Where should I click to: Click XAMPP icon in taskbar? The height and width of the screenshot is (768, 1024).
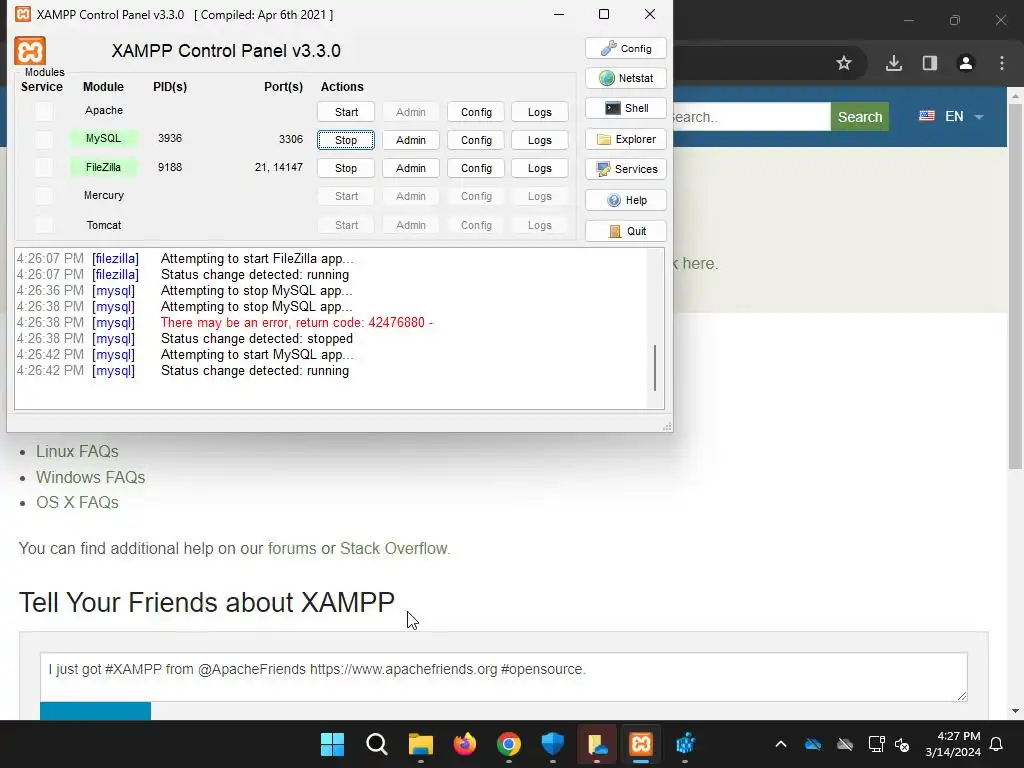click(x=641, y=744)
